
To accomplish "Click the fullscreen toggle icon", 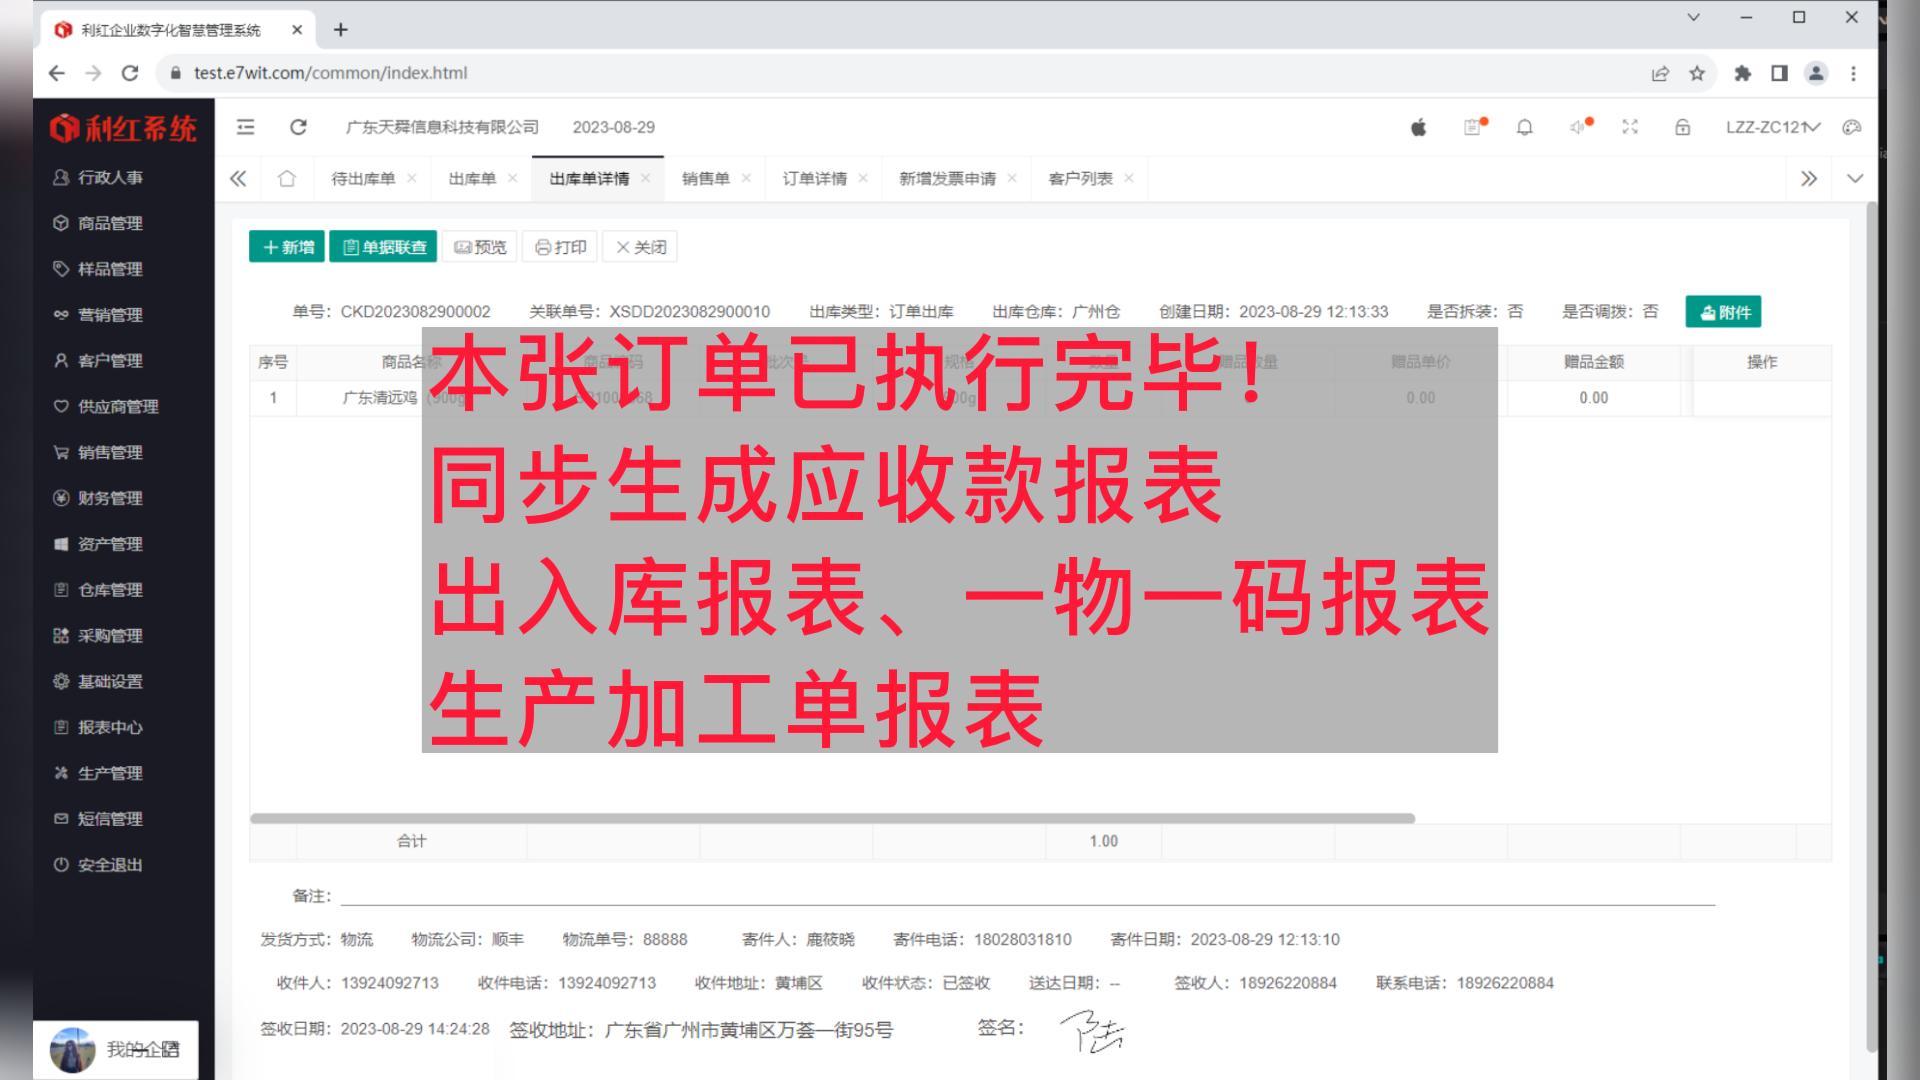I will click(1630, 127).
